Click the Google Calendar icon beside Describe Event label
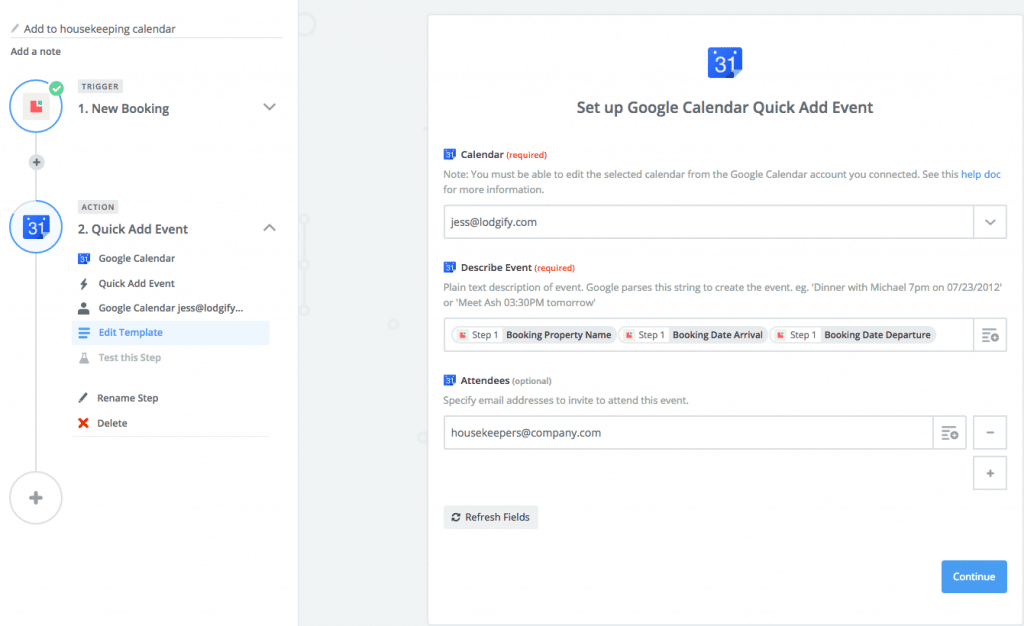The width and height of the screenshot is (1024, 626). click(449, 268)
